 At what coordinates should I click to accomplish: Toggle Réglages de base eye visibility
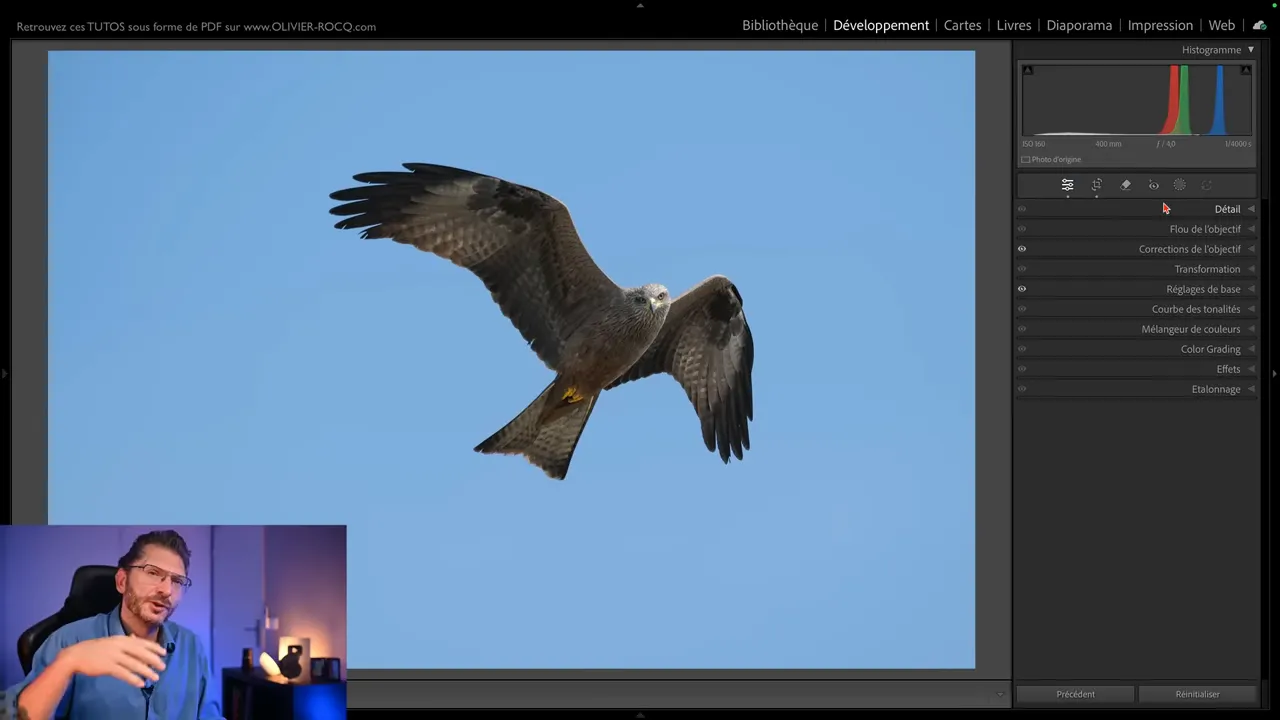[x=1022, y=289]
